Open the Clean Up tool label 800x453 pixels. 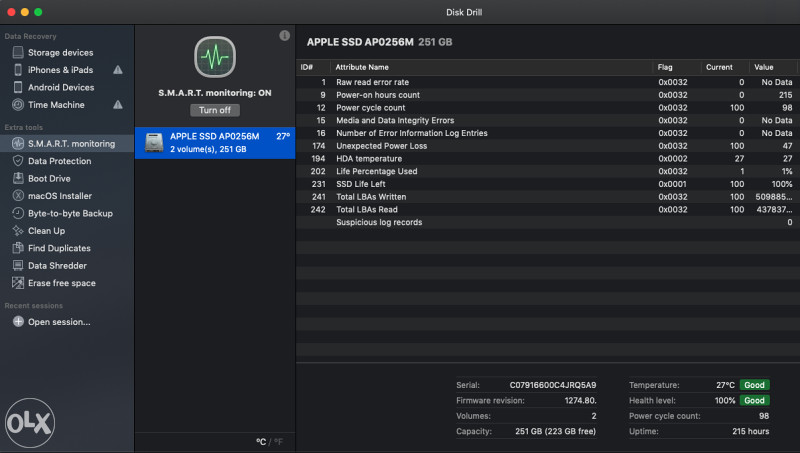(46, 231)
